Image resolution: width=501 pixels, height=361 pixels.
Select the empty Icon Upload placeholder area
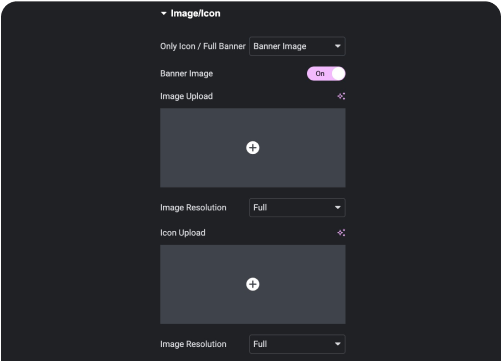(x=253, y=284)
